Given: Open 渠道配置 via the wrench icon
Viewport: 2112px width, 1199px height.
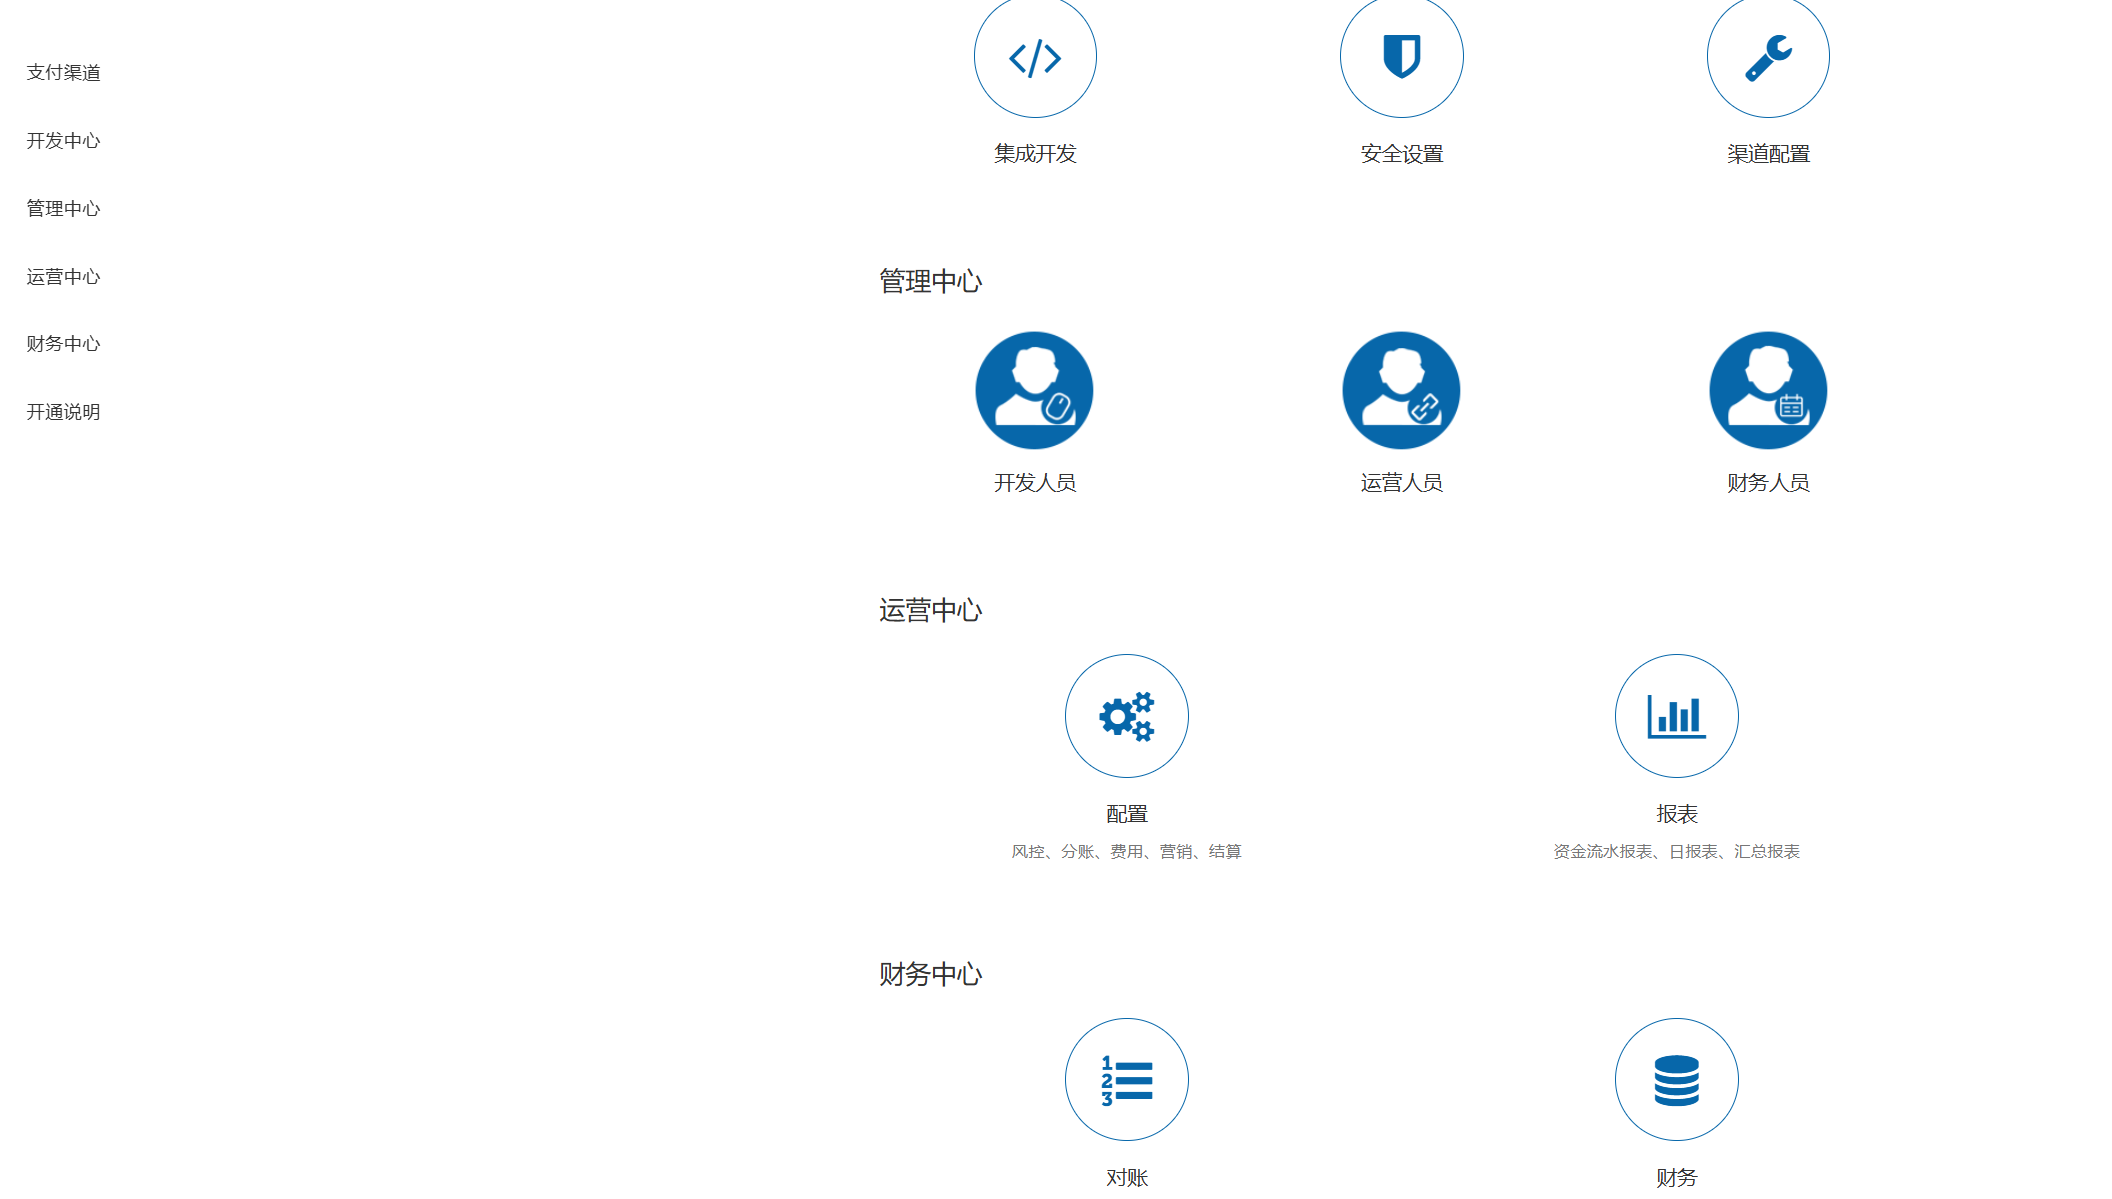Looking at the screenshot, I should pyautogui.click(x=1768, y=58).
